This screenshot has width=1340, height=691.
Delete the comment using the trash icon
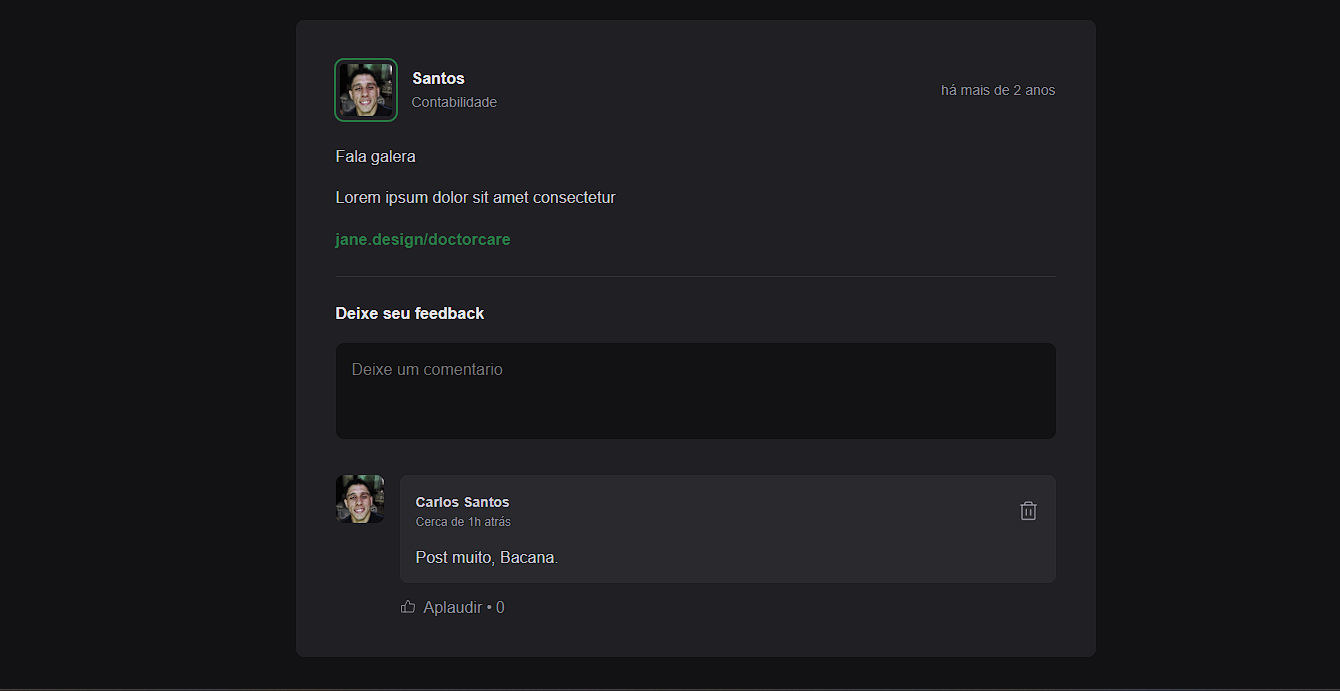click(1028, 511)
